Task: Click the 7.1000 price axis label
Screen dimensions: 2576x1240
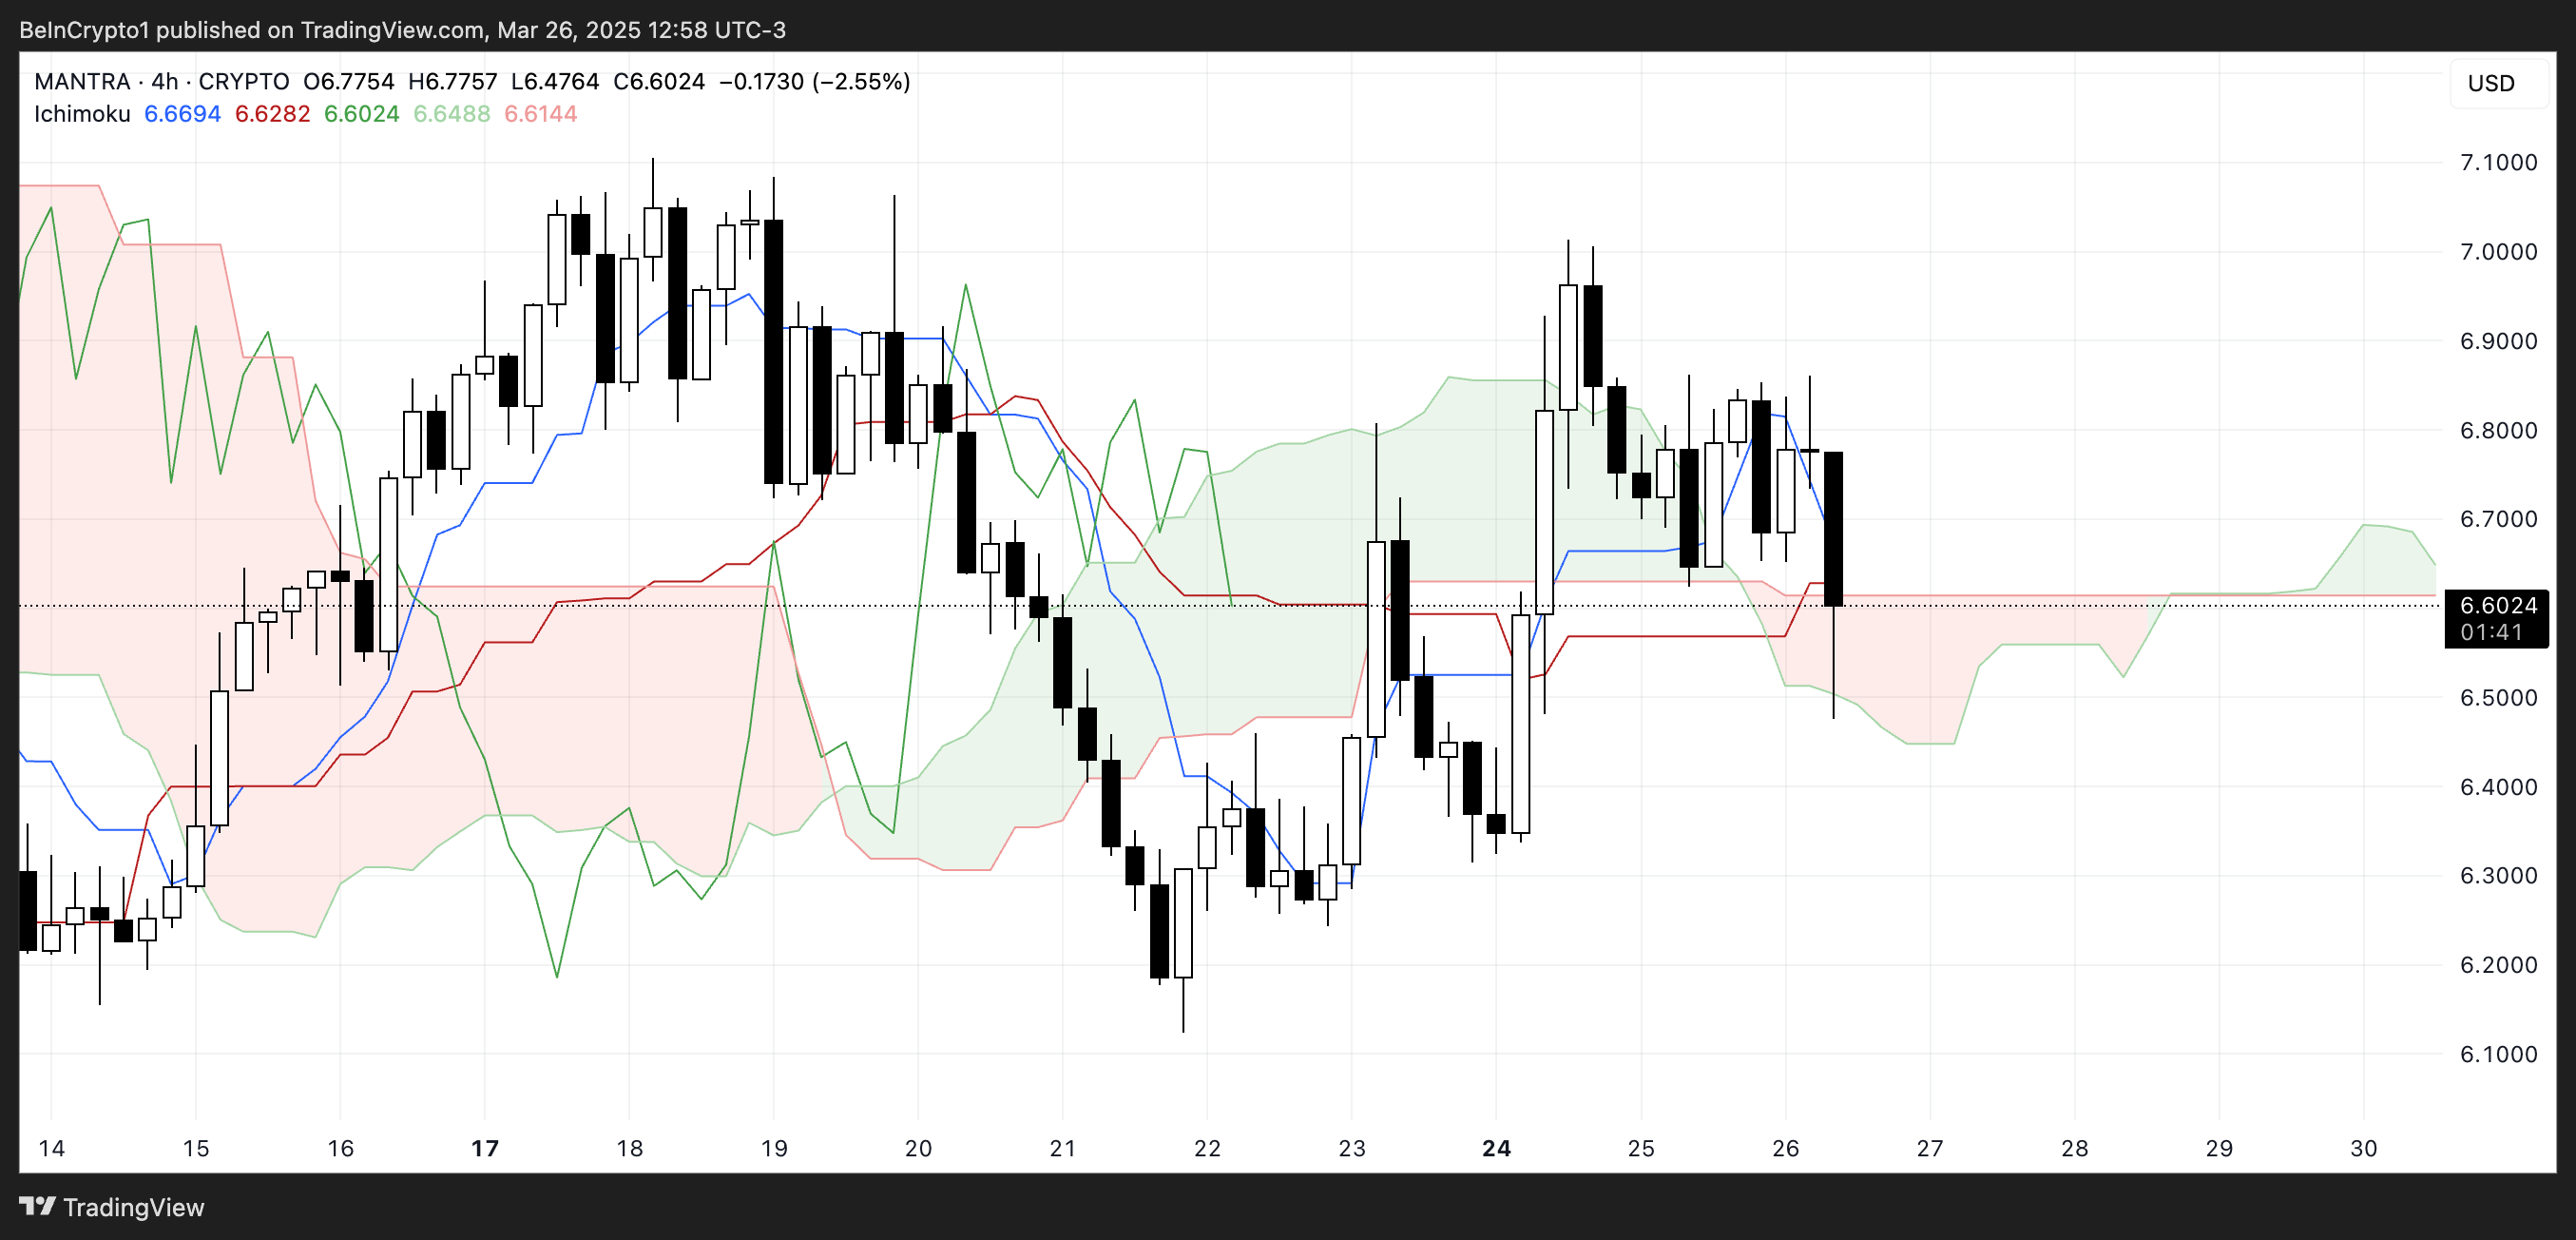Action: [x=2498, y=162]
